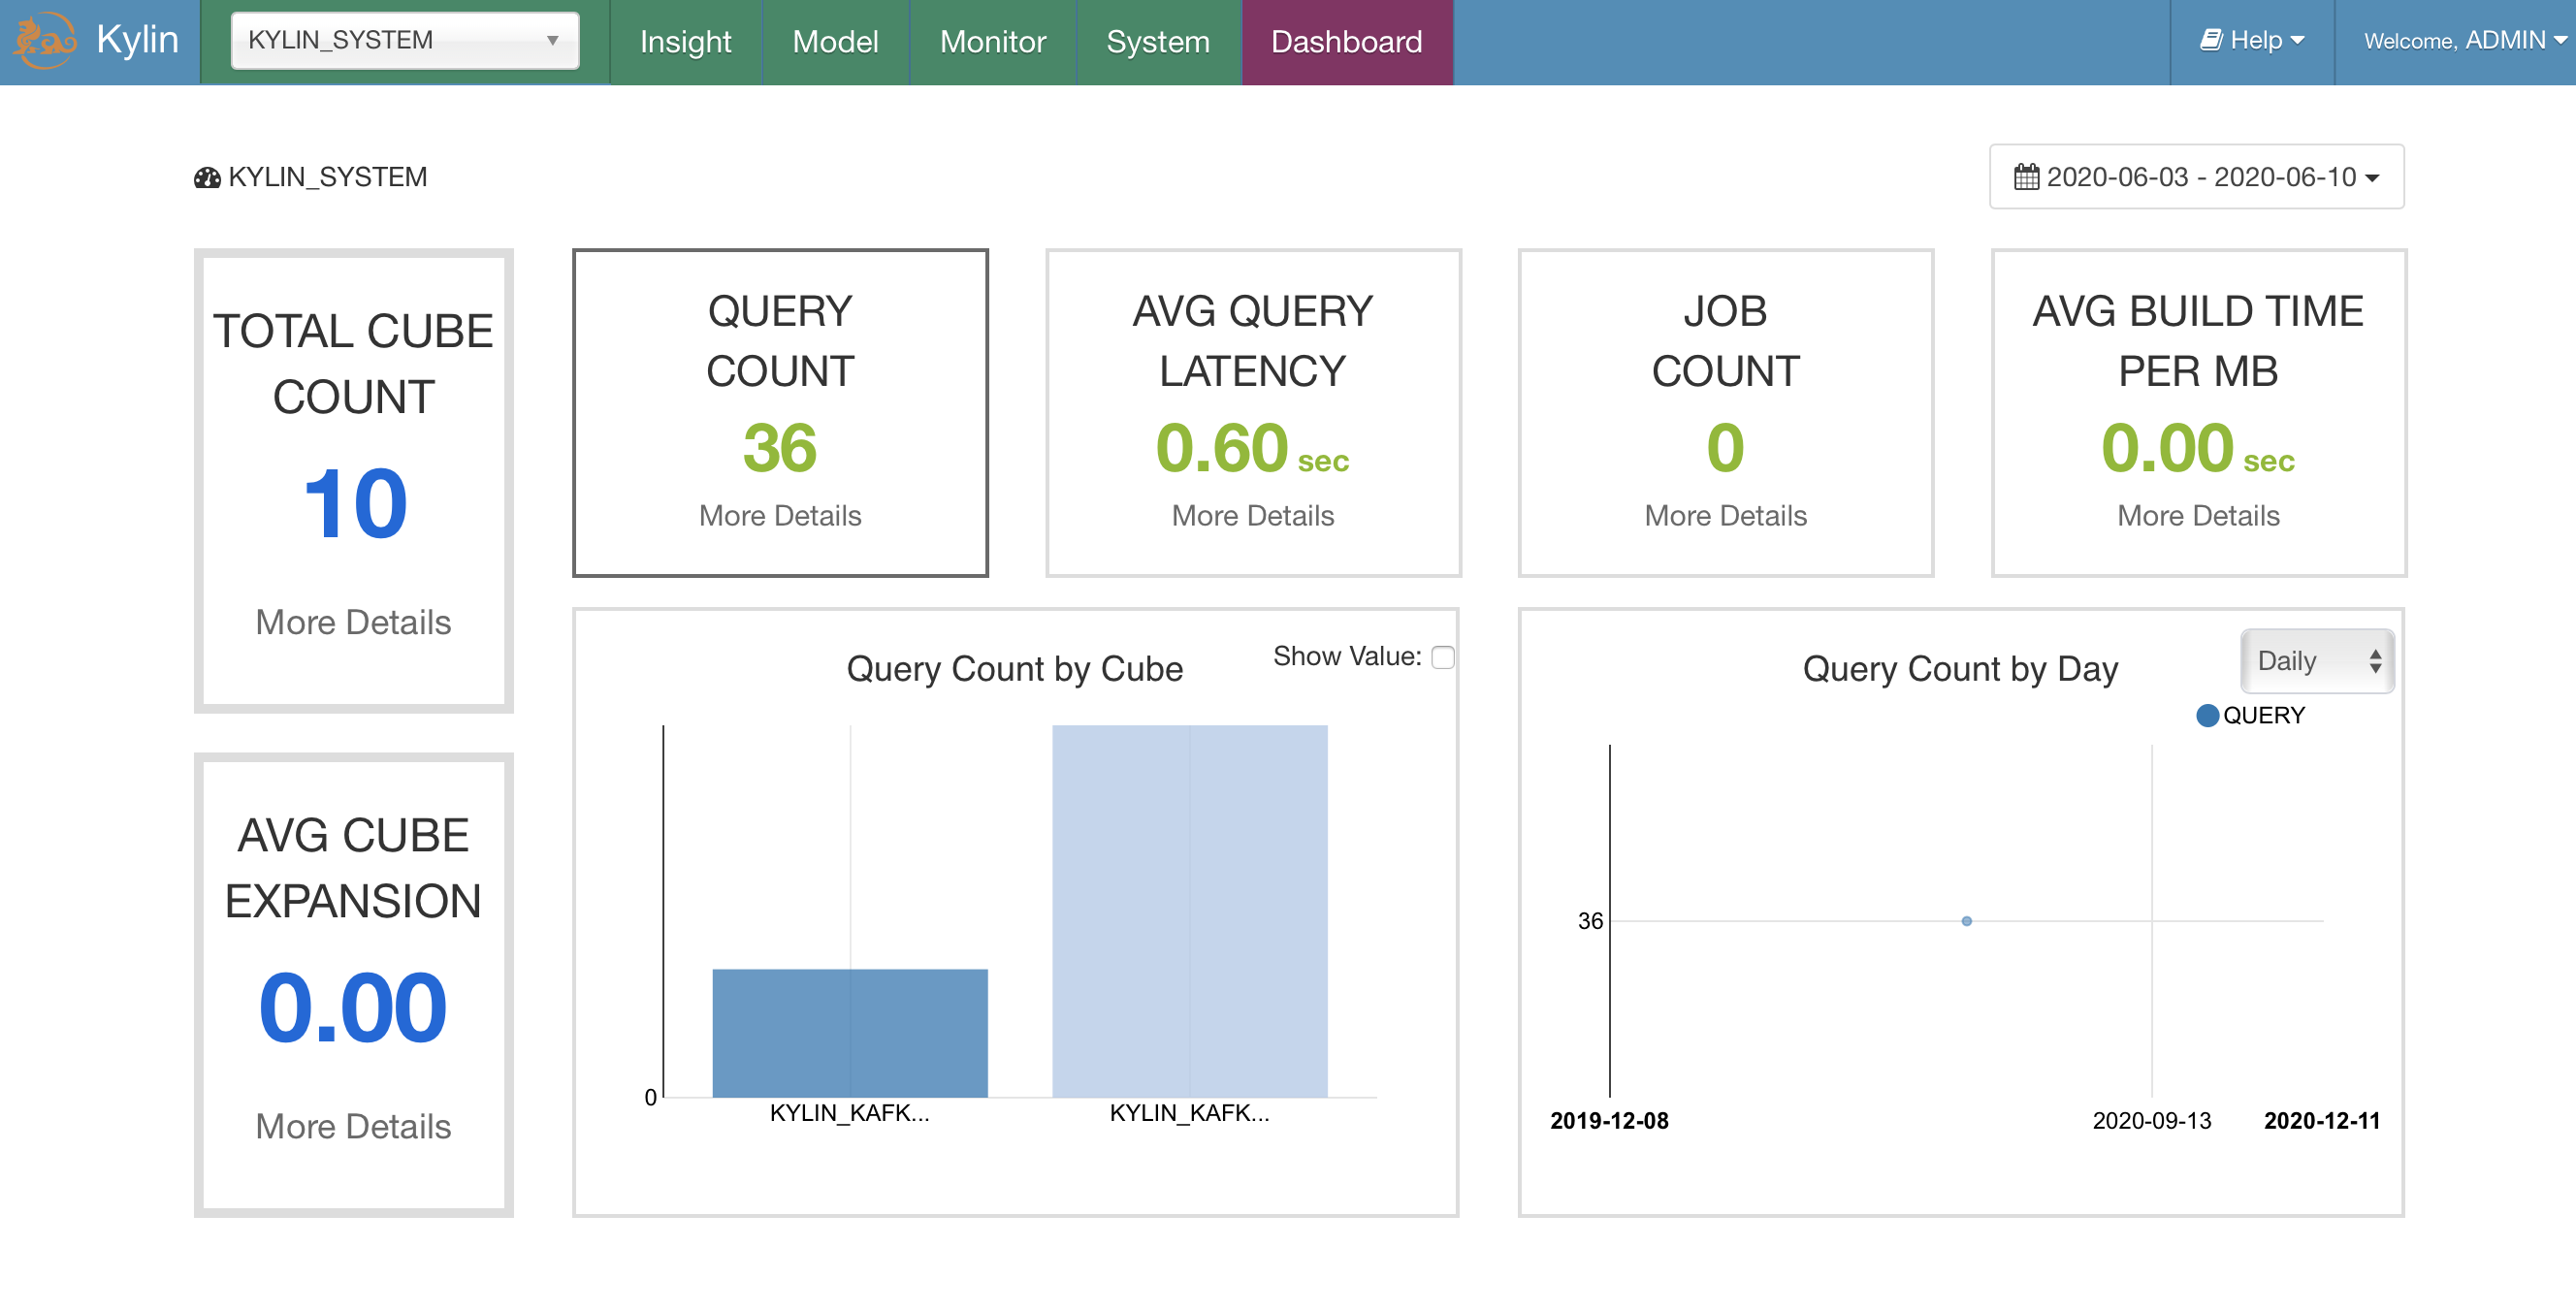Screen dimensions: 2576x1311
Task: Click the Help book icon
Action: click(2210, 40)
